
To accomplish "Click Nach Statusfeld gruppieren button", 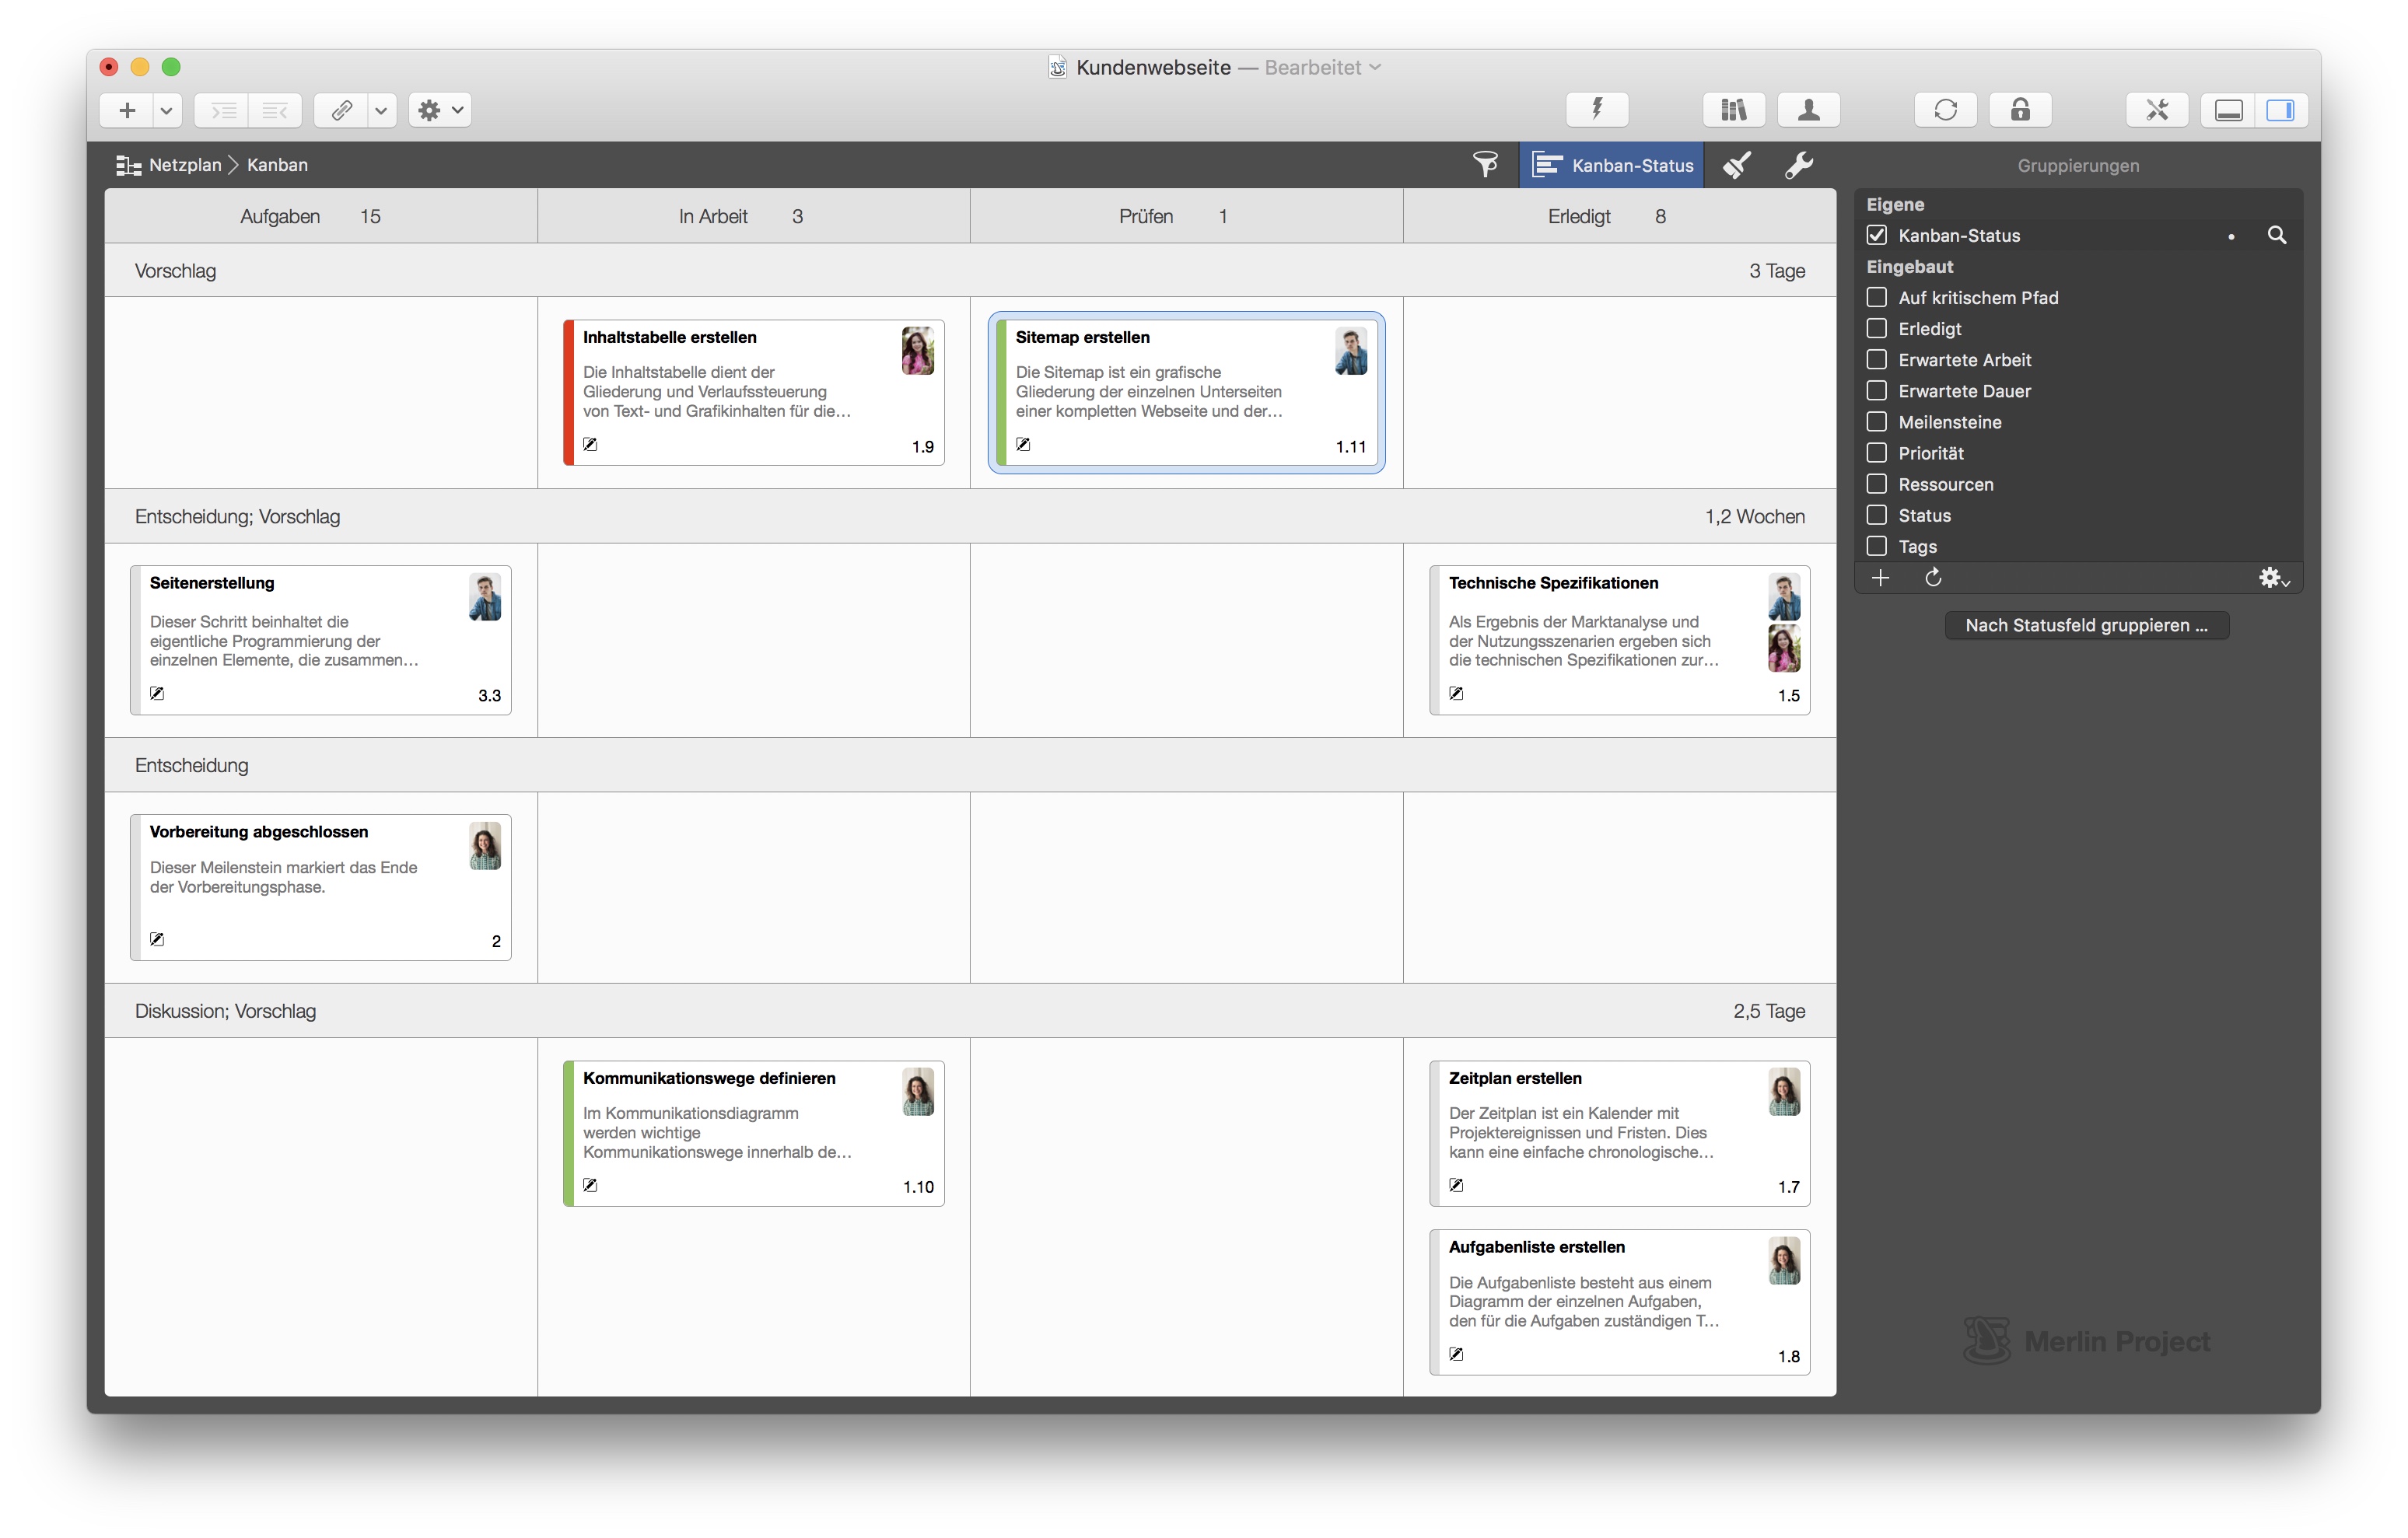I will click(2086, 625).
